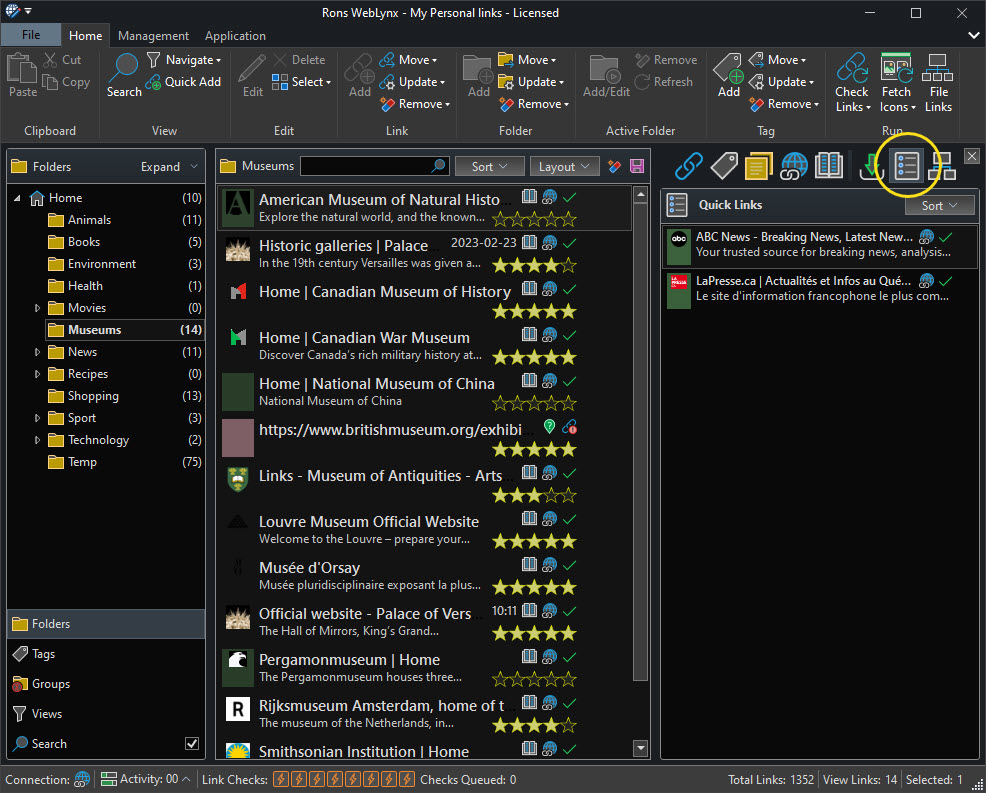Click the Activity status bar icon
Image resolution: width=986 pixels, height=793 pixels.
(109, 779)
